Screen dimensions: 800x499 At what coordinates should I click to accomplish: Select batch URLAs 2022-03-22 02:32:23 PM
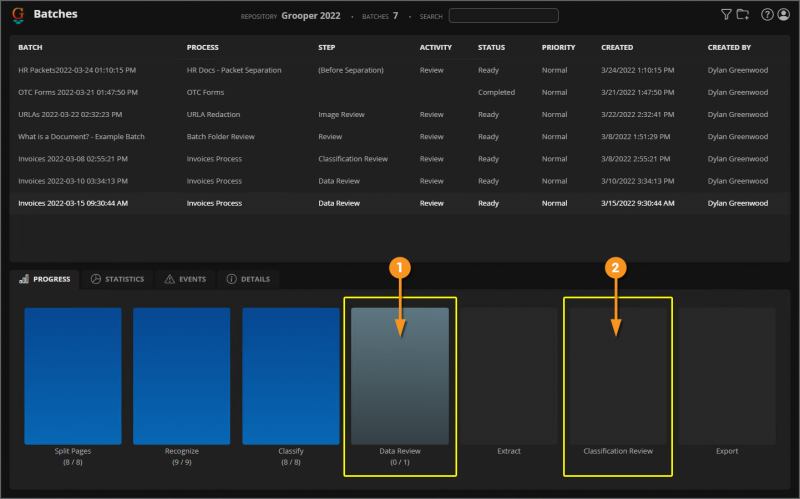coord(70,115)
